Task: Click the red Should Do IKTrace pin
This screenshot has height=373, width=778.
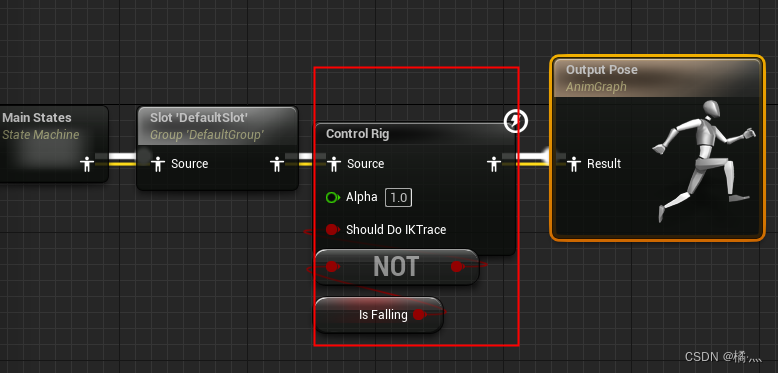Action: [332, 230]
